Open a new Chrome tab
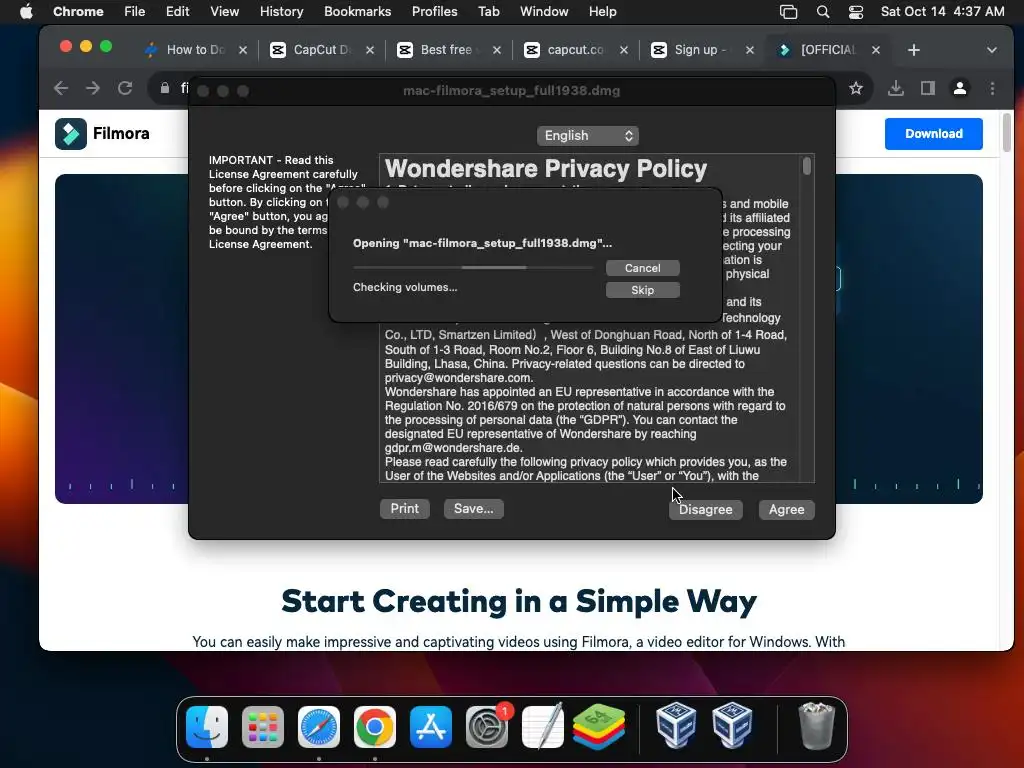This screenshot has width=1024, height=768. tap(914, 50)
